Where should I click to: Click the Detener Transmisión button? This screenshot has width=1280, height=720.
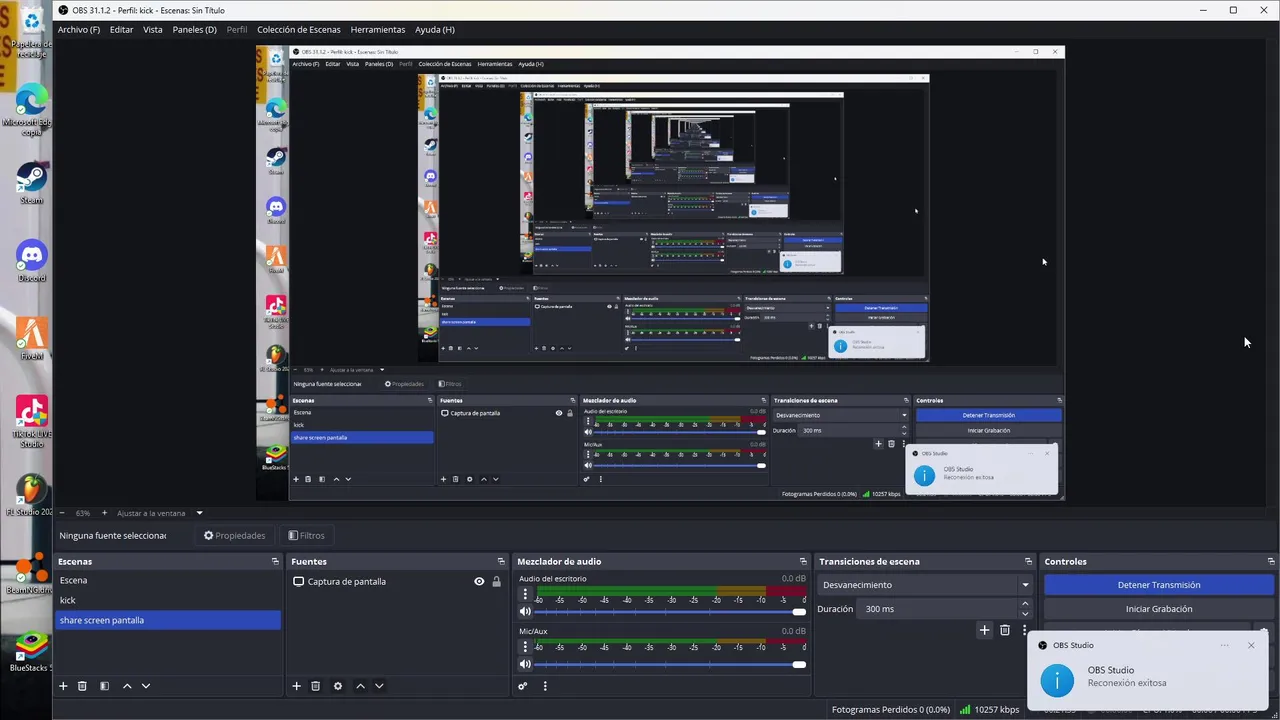click(1159, 585)
